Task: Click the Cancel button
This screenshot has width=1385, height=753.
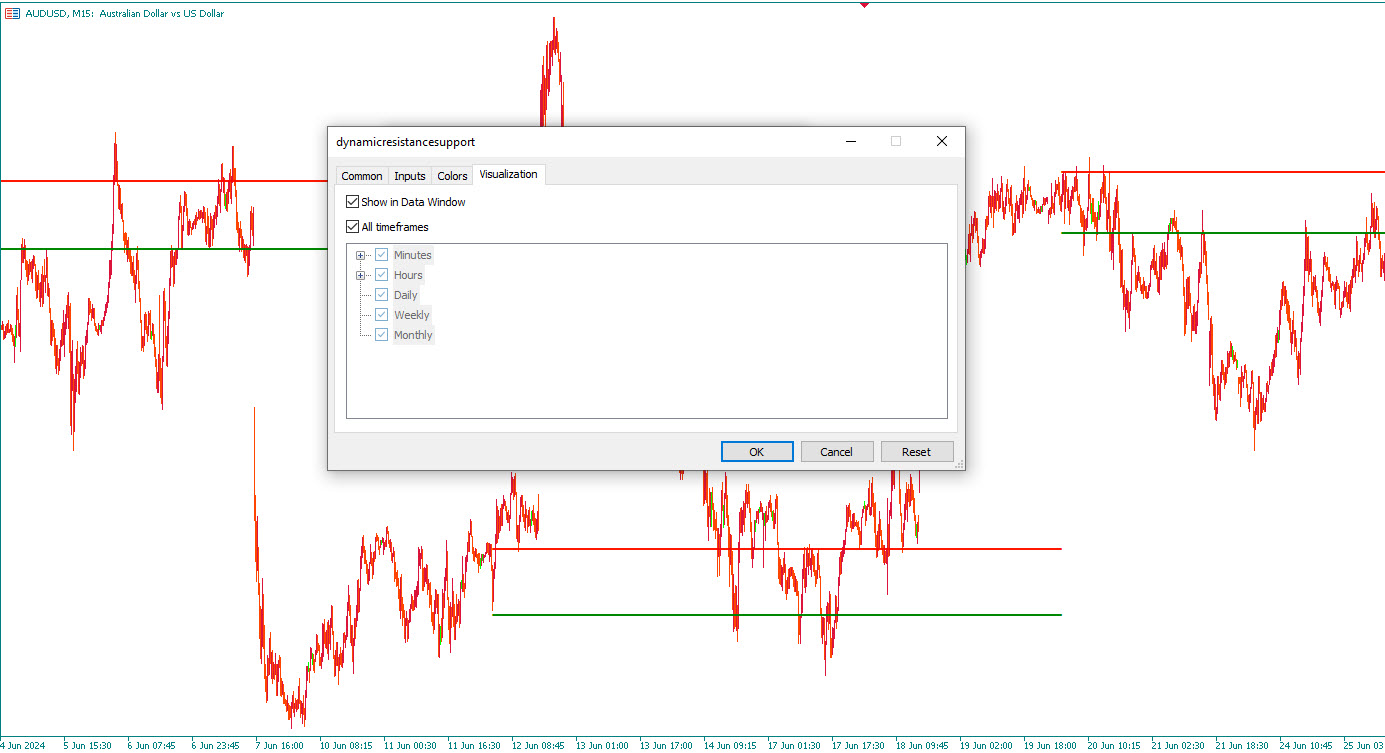Action: (837, 452)
